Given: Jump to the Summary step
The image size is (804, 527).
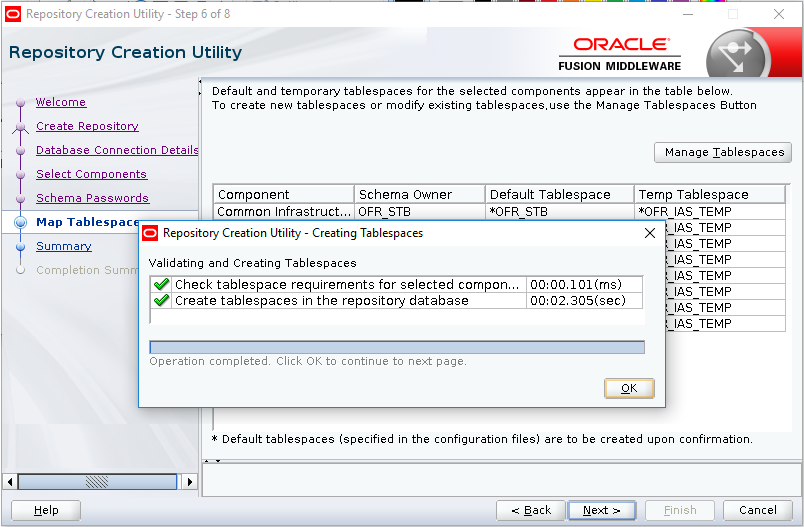Looking at the screenshot, I should click(x=63, y=246).
